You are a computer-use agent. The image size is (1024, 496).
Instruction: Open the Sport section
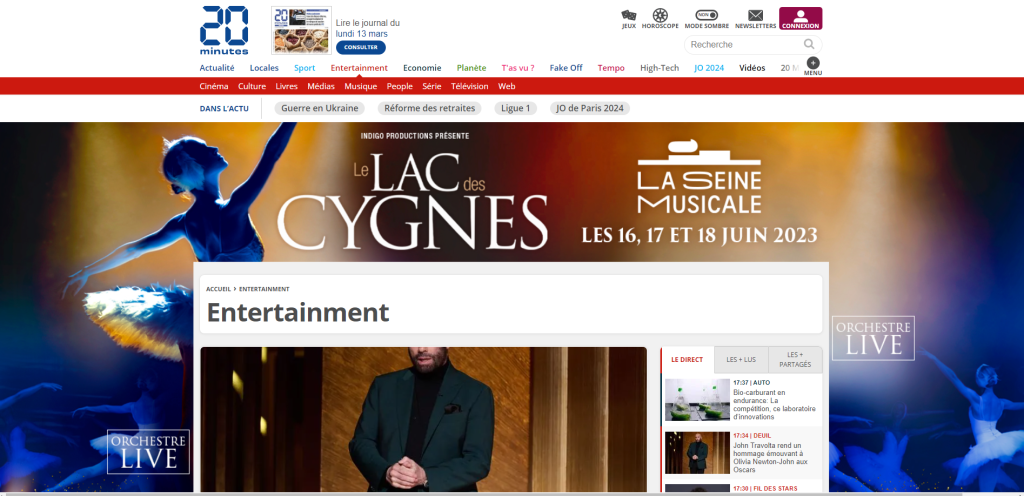point(304,68)
